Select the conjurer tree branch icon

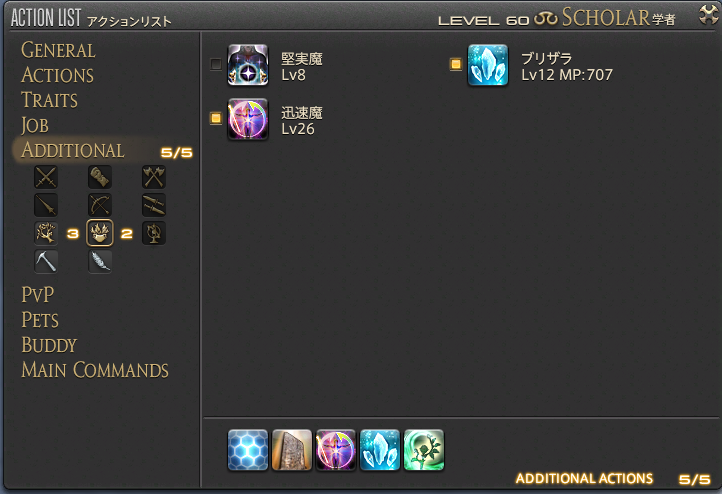46,233
